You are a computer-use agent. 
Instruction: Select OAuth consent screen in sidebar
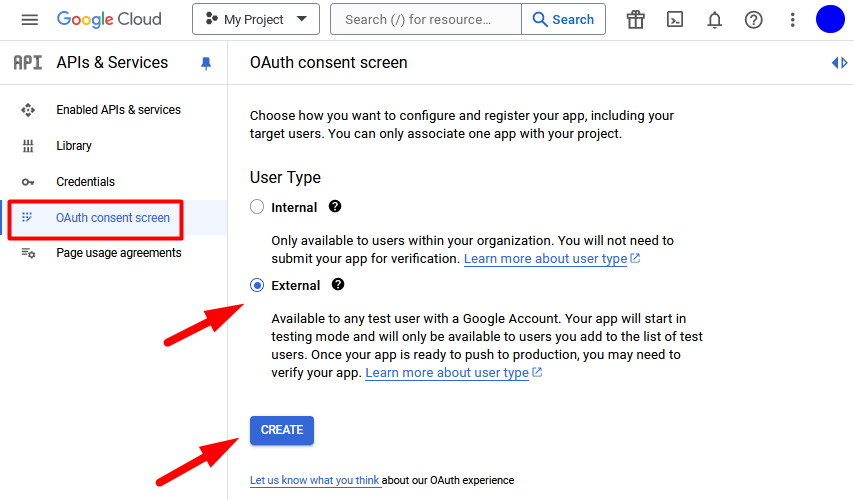(113, 217)
